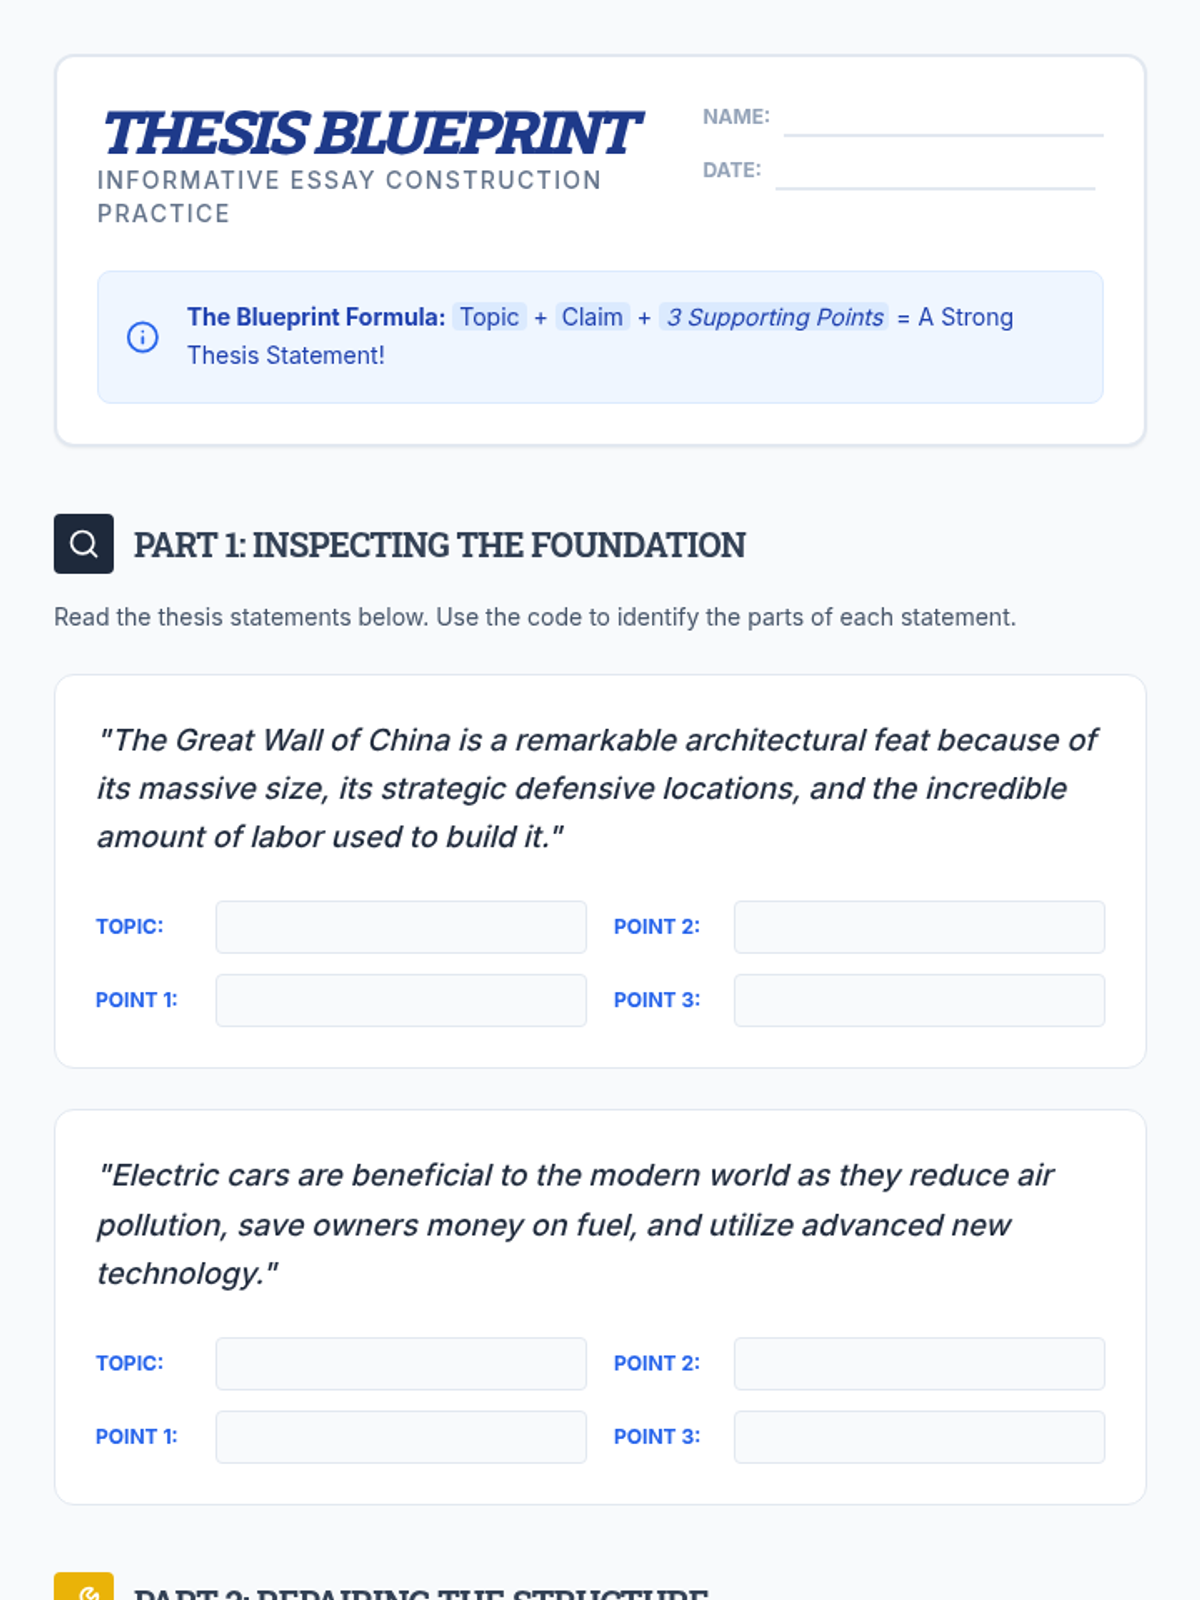Click the highlighted Topic tag in formula

[x=489, y=317]
